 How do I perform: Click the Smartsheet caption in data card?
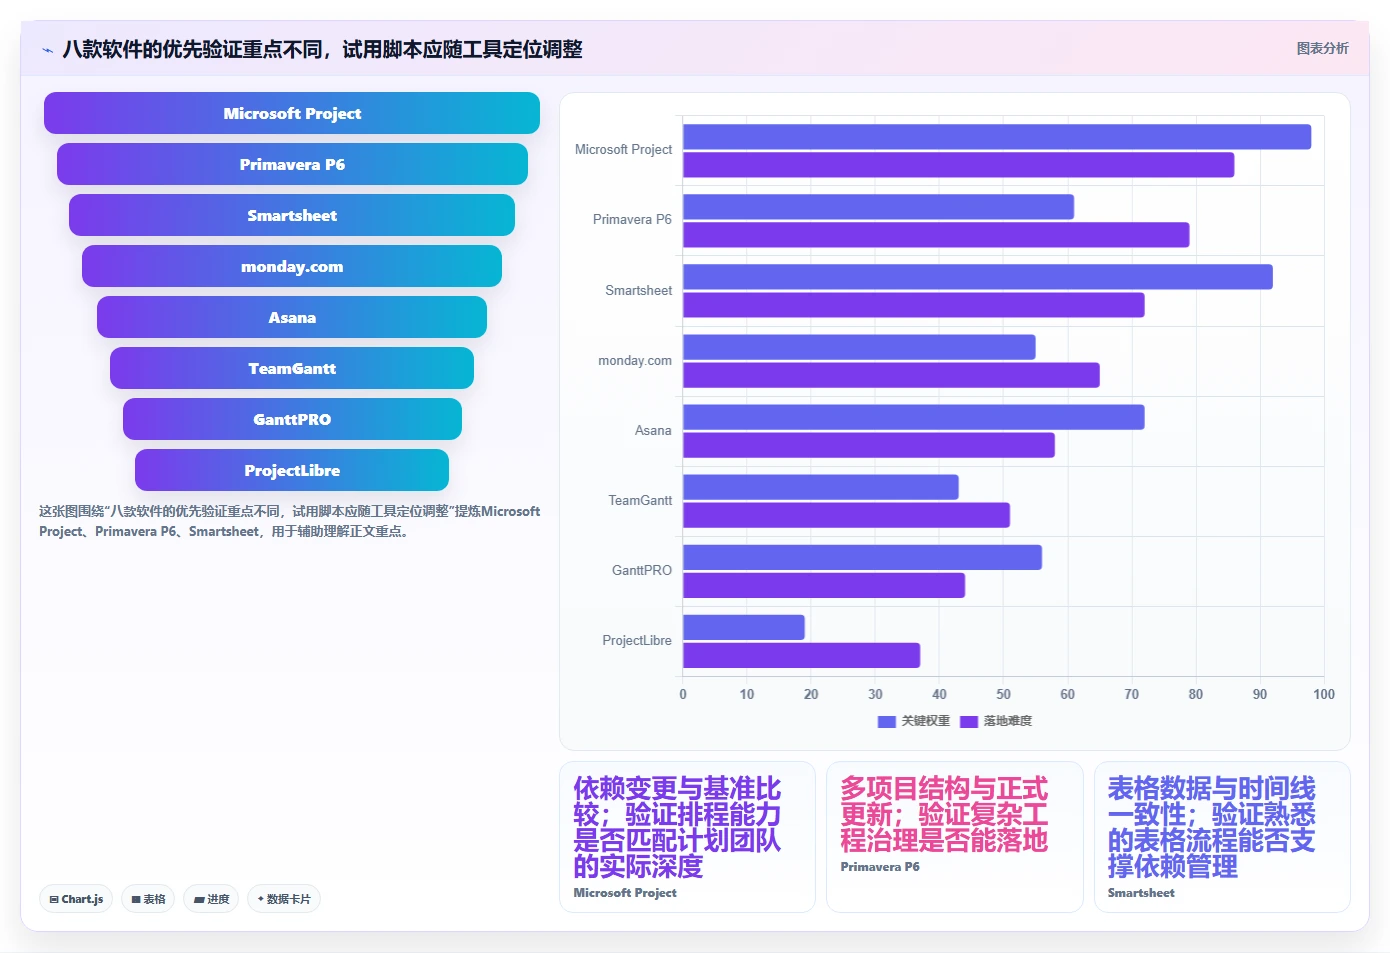(x=1141, y=893)
